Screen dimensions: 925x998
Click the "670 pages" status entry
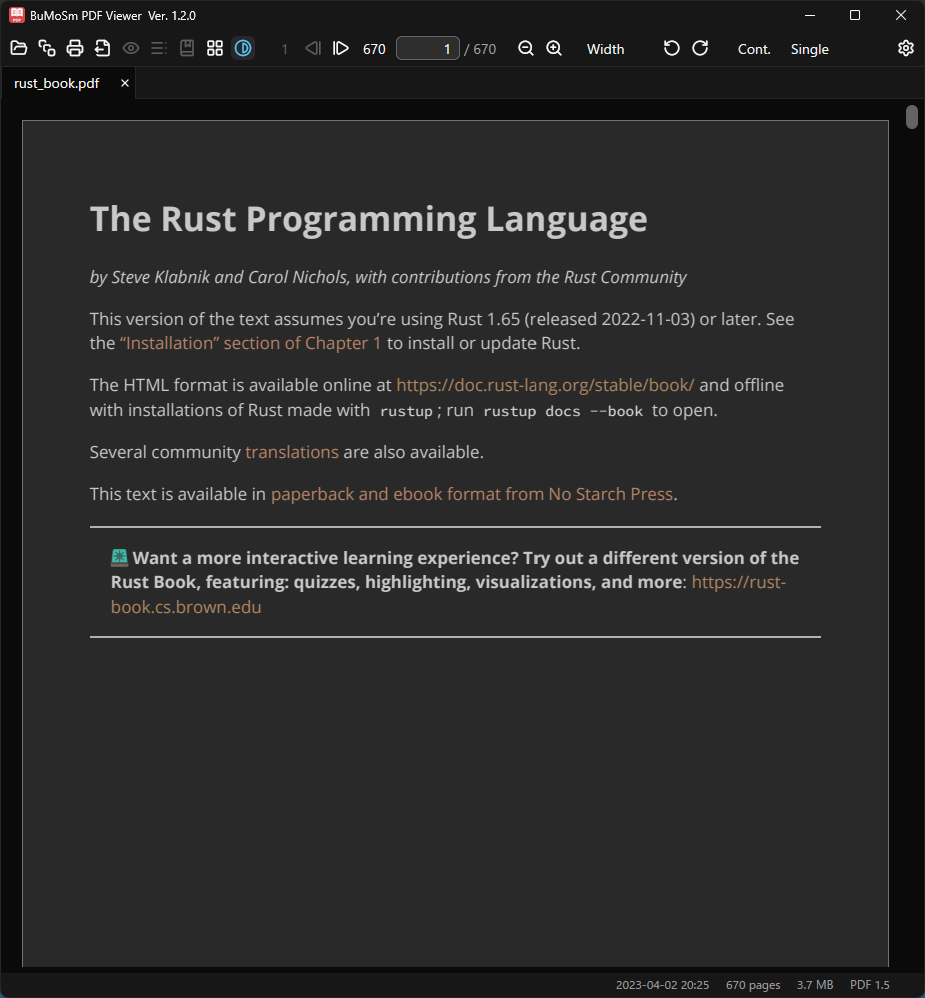[753, 985]
